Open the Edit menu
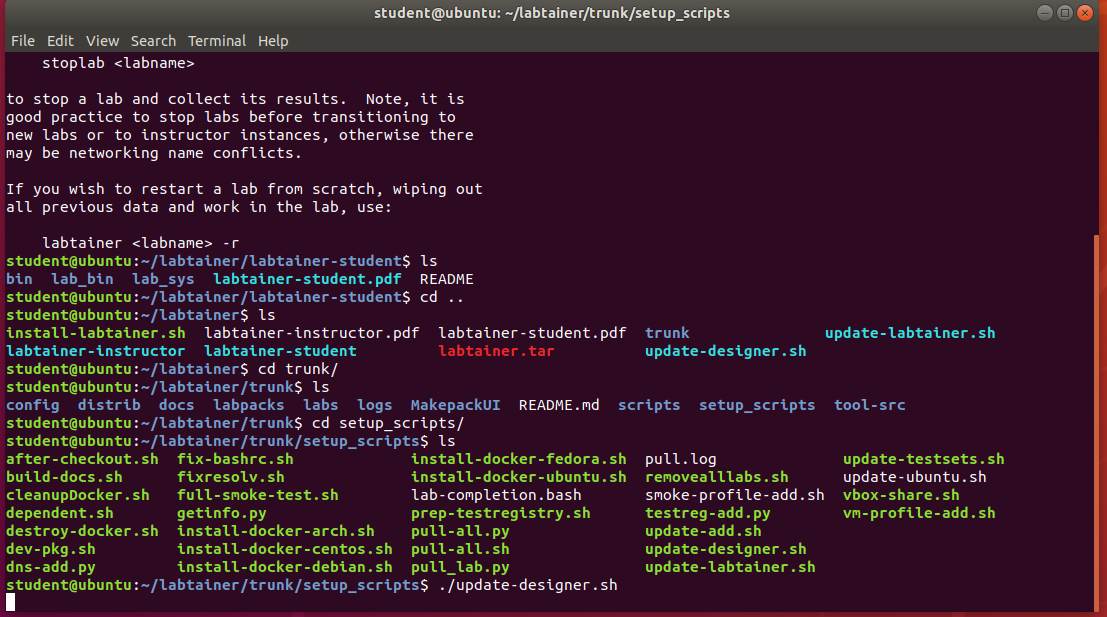This screenshot has width=1107, height=617. [60, 41]
